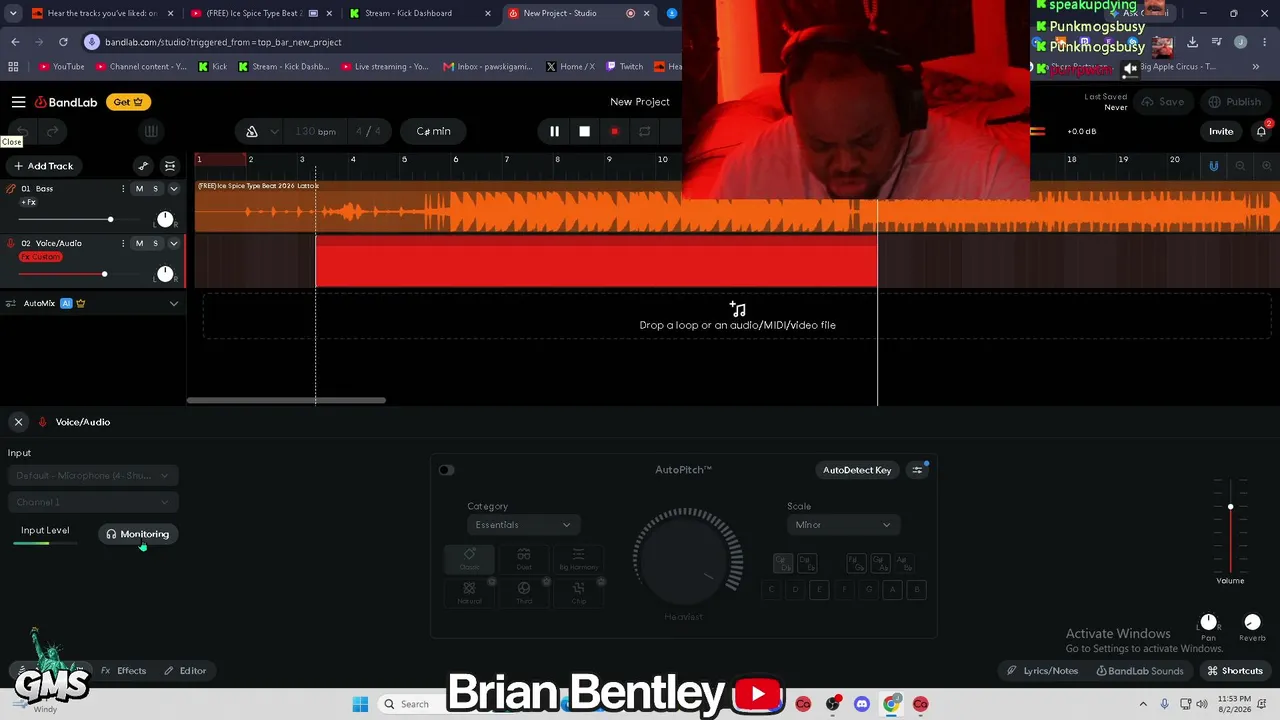
Task: Toggle the snap-to-grid magnet
Action: pyautogui.click(x=1214, y=166)
